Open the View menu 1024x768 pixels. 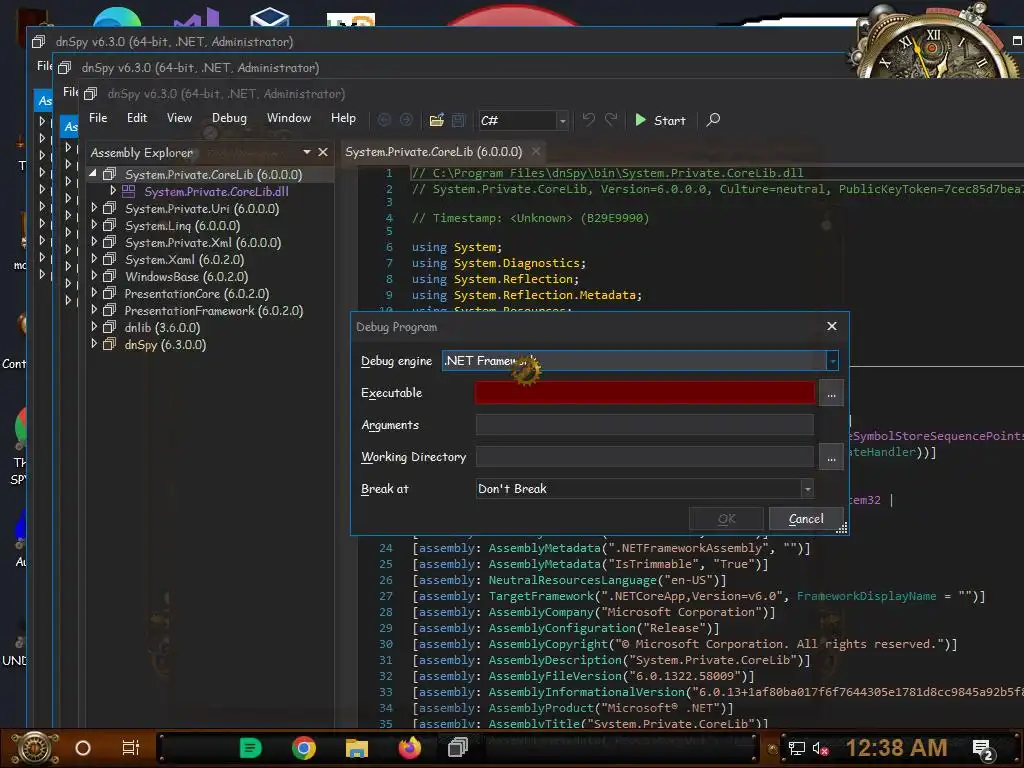179,118
